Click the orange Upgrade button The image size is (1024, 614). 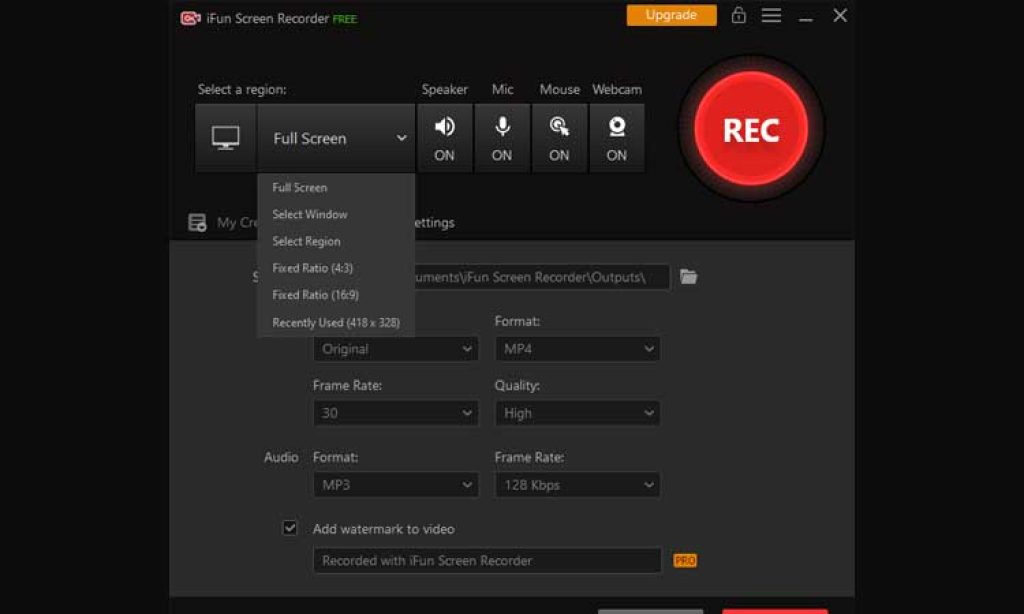point(671,16)
